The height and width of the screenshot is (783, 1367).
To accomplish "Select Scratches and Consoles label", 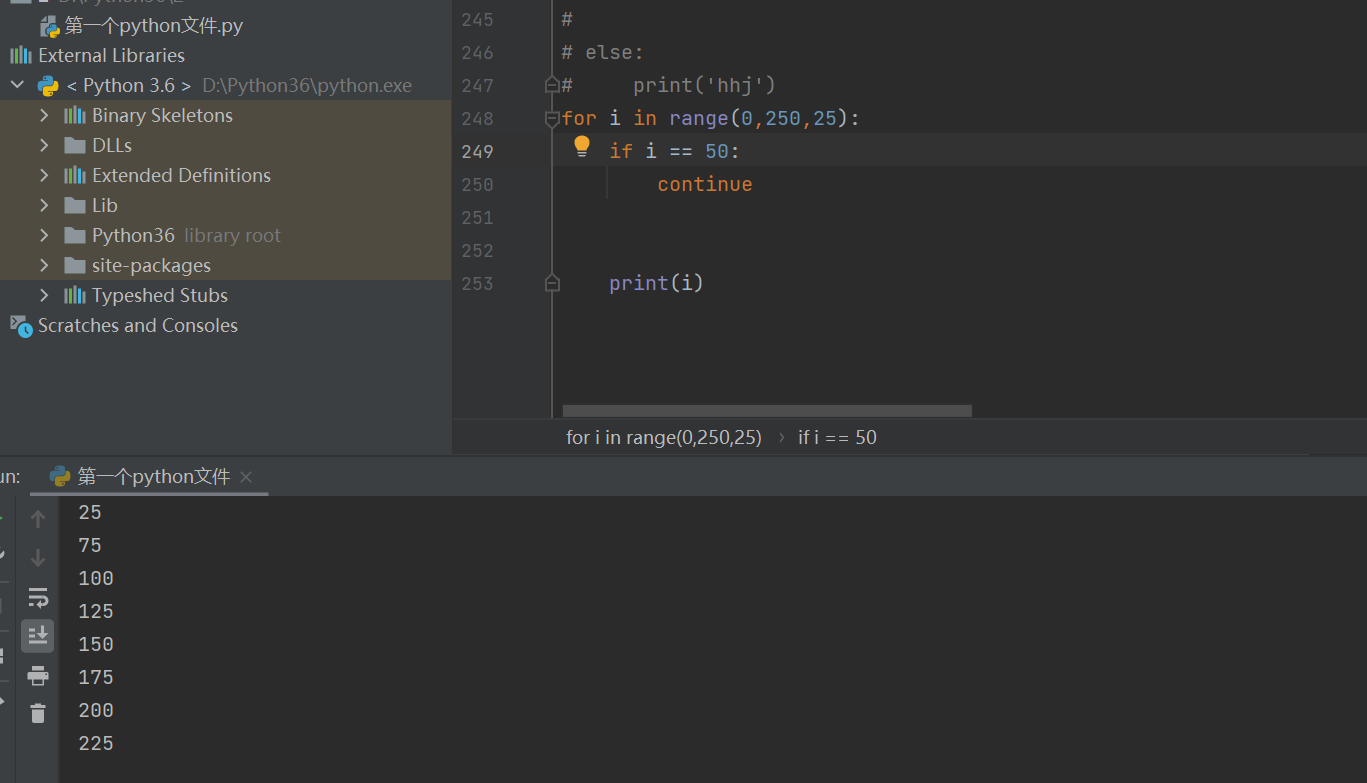I will [138, 325].
